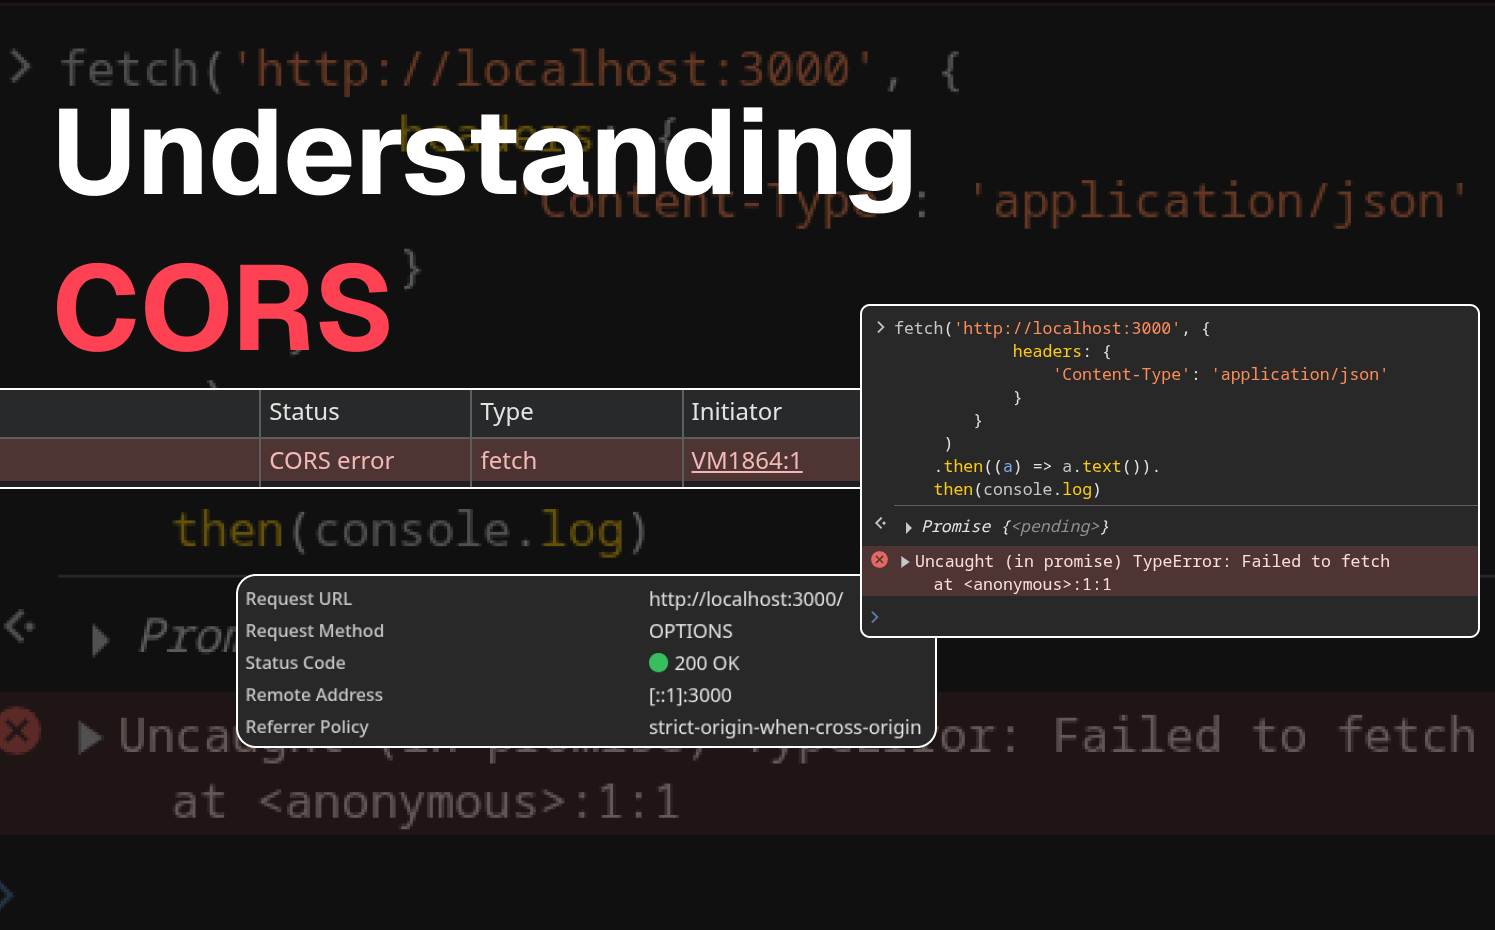Click the OPTIONS request method value
1495x930 pixels.
pyautogui.click(x=690, y=631)
